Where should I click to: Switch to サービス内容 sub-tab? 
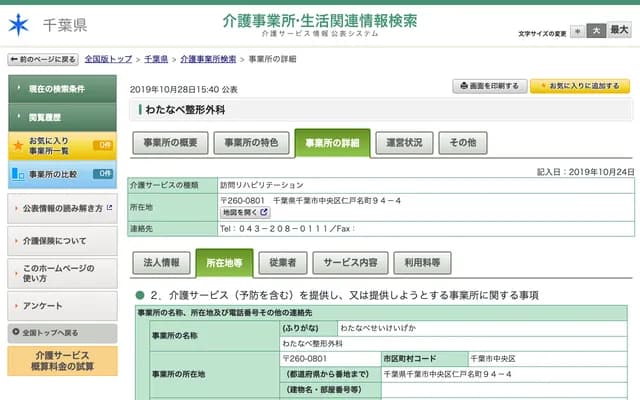[x=350, y=262]
